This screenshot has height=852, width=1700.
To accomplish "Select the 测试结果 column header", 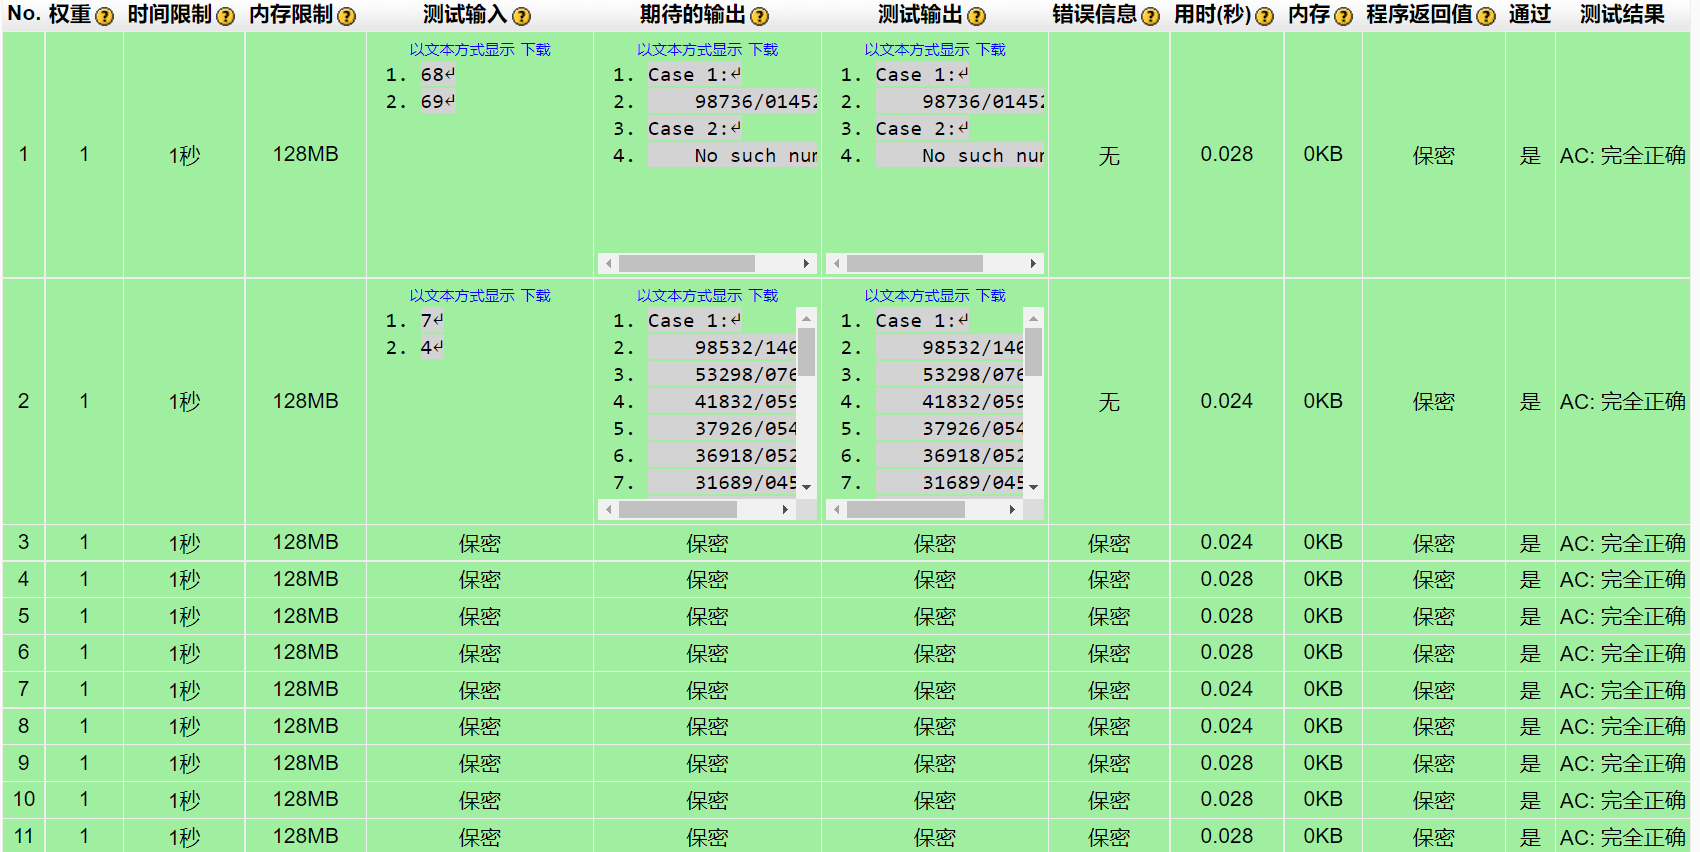I will [1622, 15].
